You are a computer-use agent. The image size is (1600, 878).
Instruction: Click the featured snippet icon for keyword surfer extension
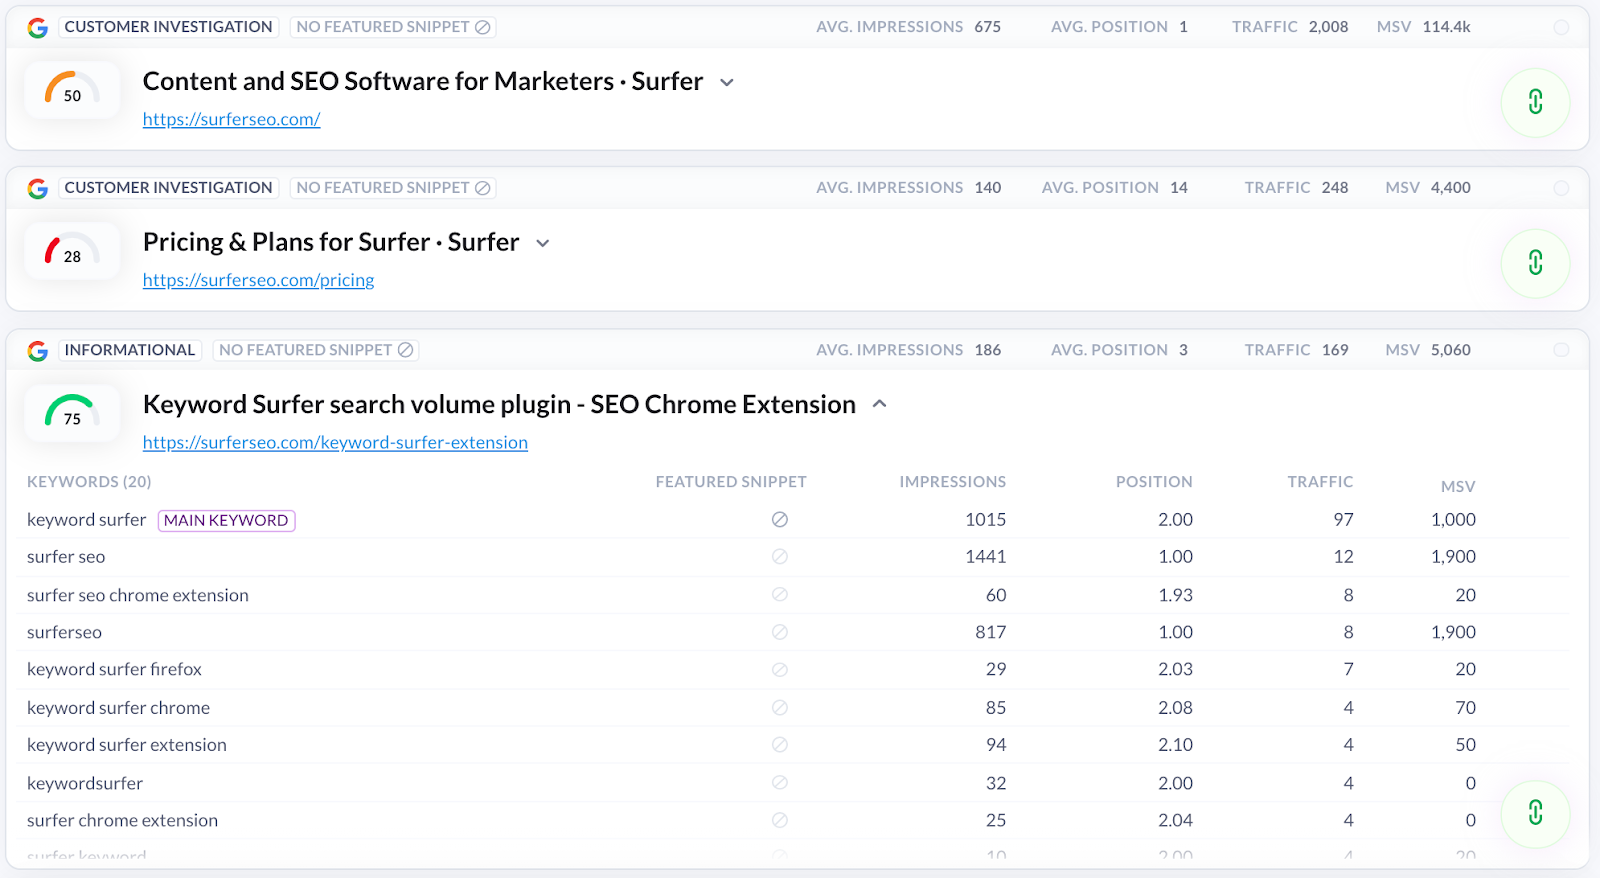(780, 744)
